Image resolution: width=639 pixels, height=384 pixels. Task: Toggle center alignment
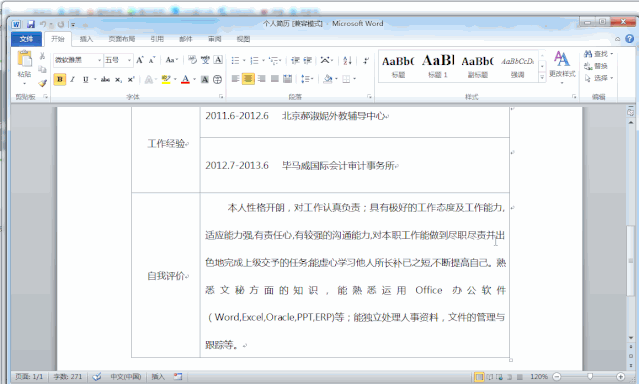click(x=248, y=79)
